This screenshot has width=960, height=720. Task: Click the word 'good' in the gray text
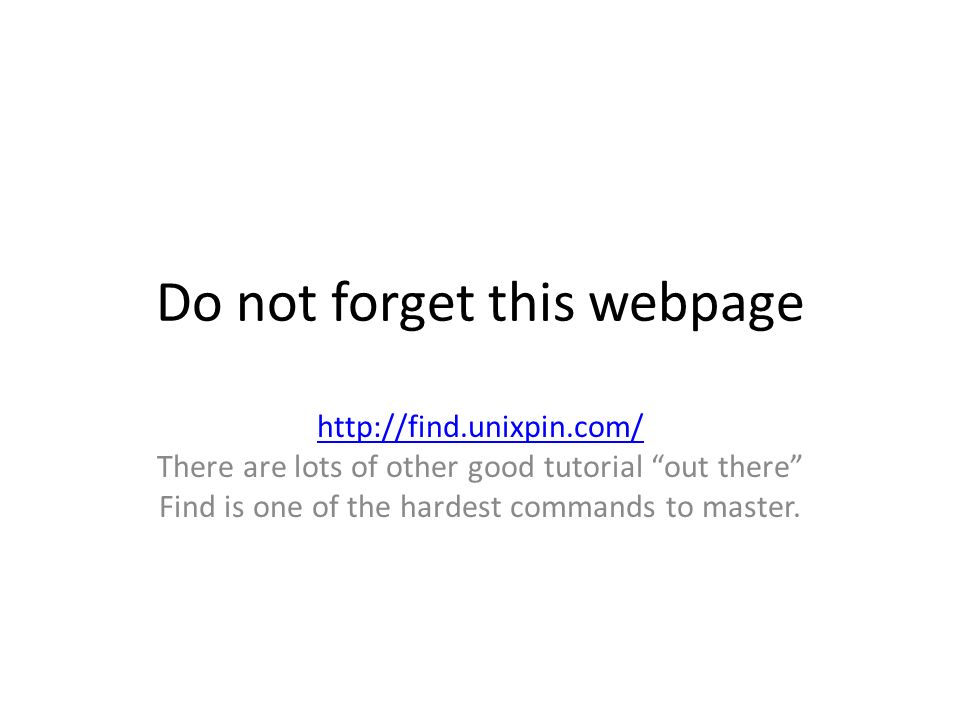(x=501, y=469)
